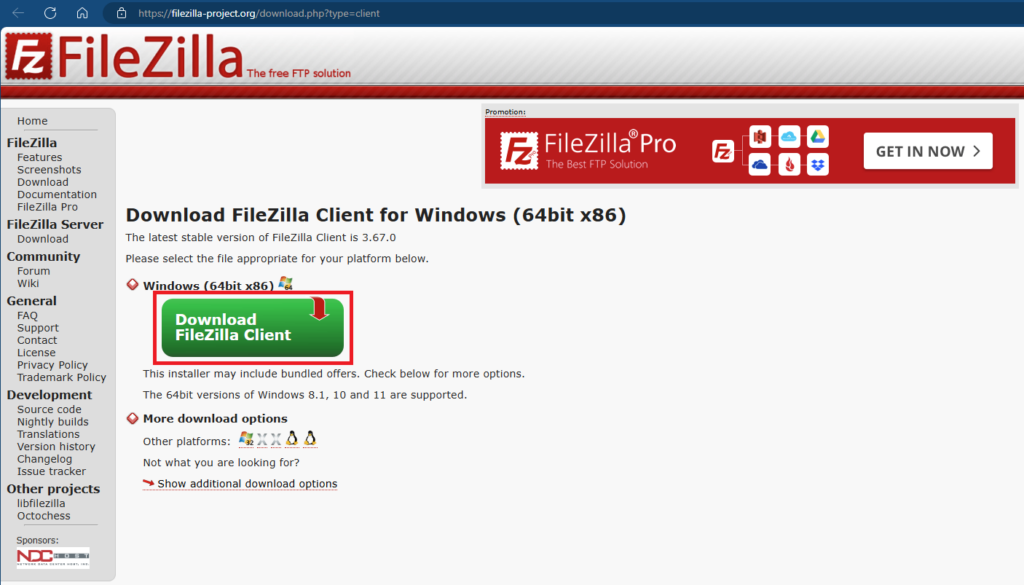Click the NDC Host sponsor logo

[x=53, y=557]
